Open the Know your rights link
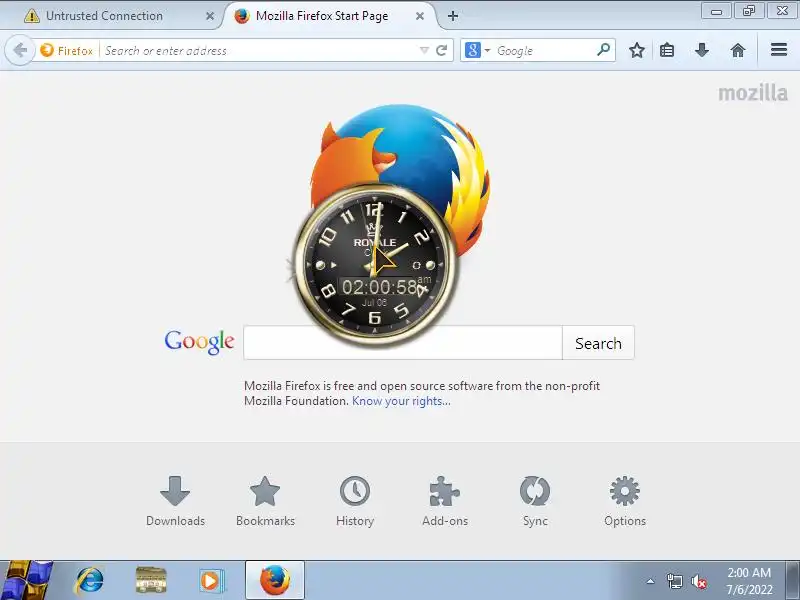This screenshot has width=800, height=600. click(x=401, y=401)
